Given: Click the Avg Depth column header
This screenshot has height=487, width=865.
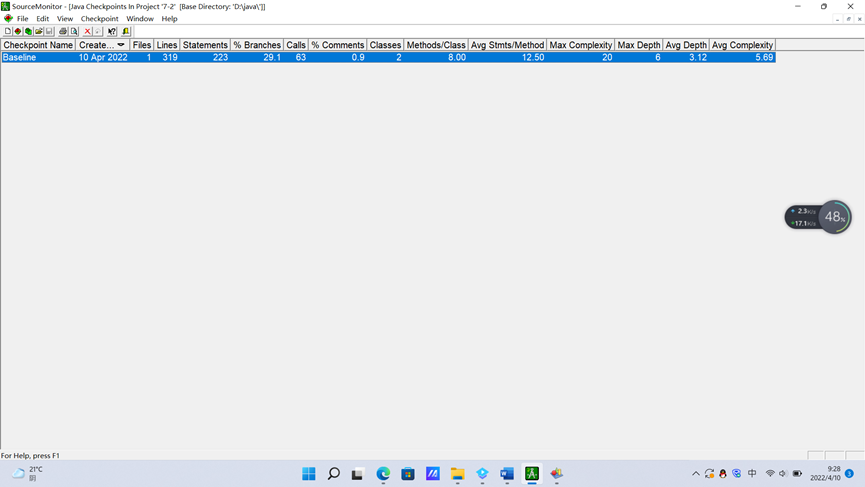Looking at the screenshot, I should tap(686, 45).
